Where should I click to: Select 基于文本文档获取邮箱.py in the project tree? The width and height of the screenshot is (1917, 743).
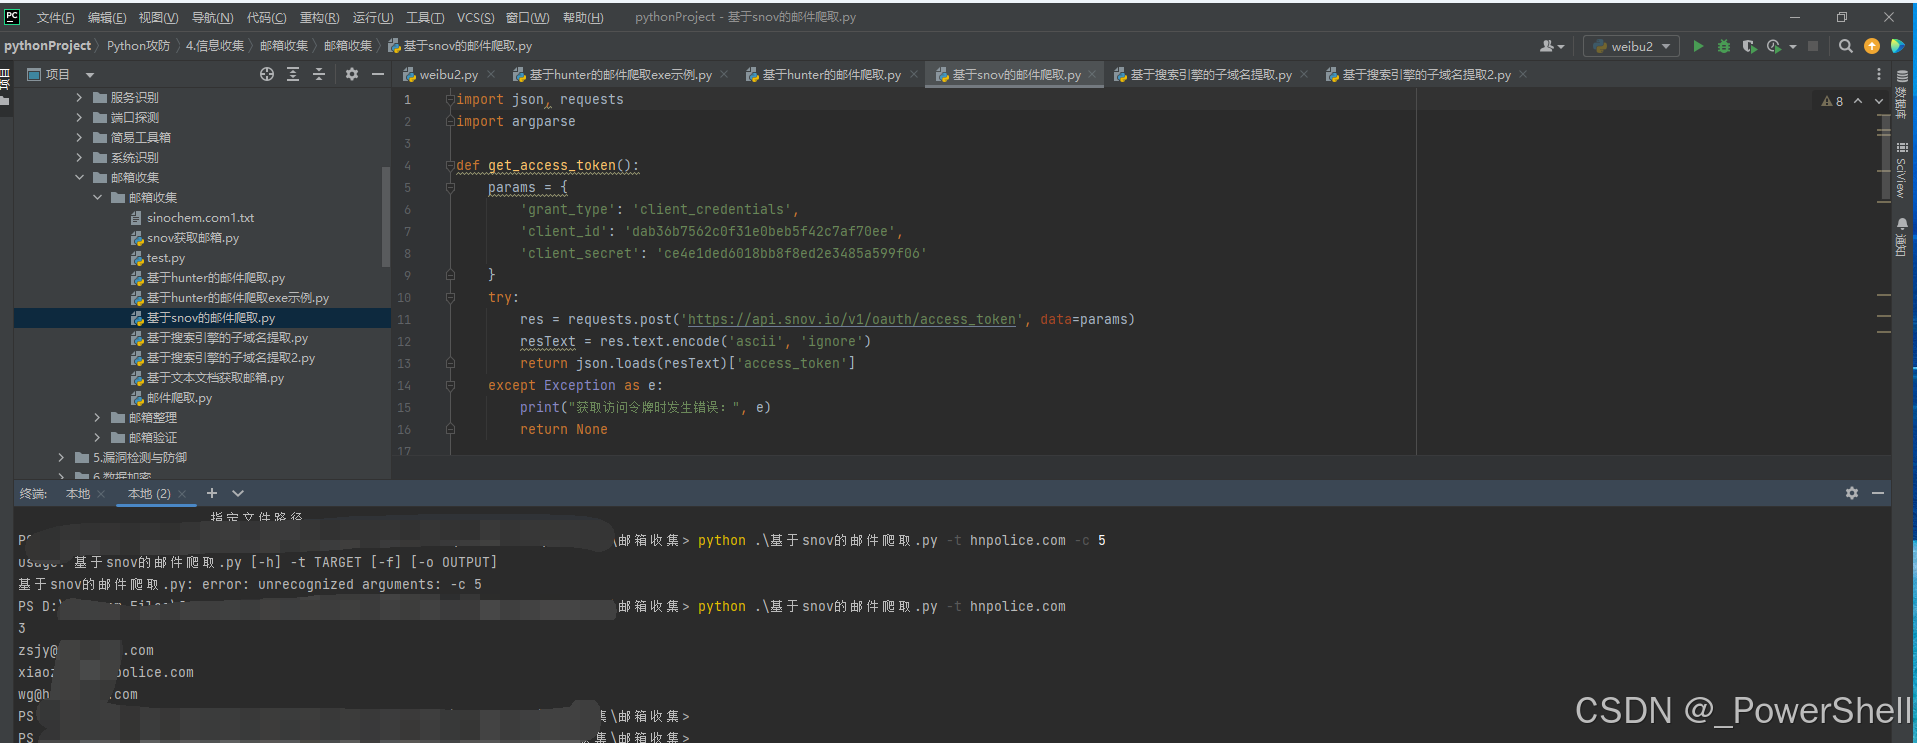coord(215,377)
